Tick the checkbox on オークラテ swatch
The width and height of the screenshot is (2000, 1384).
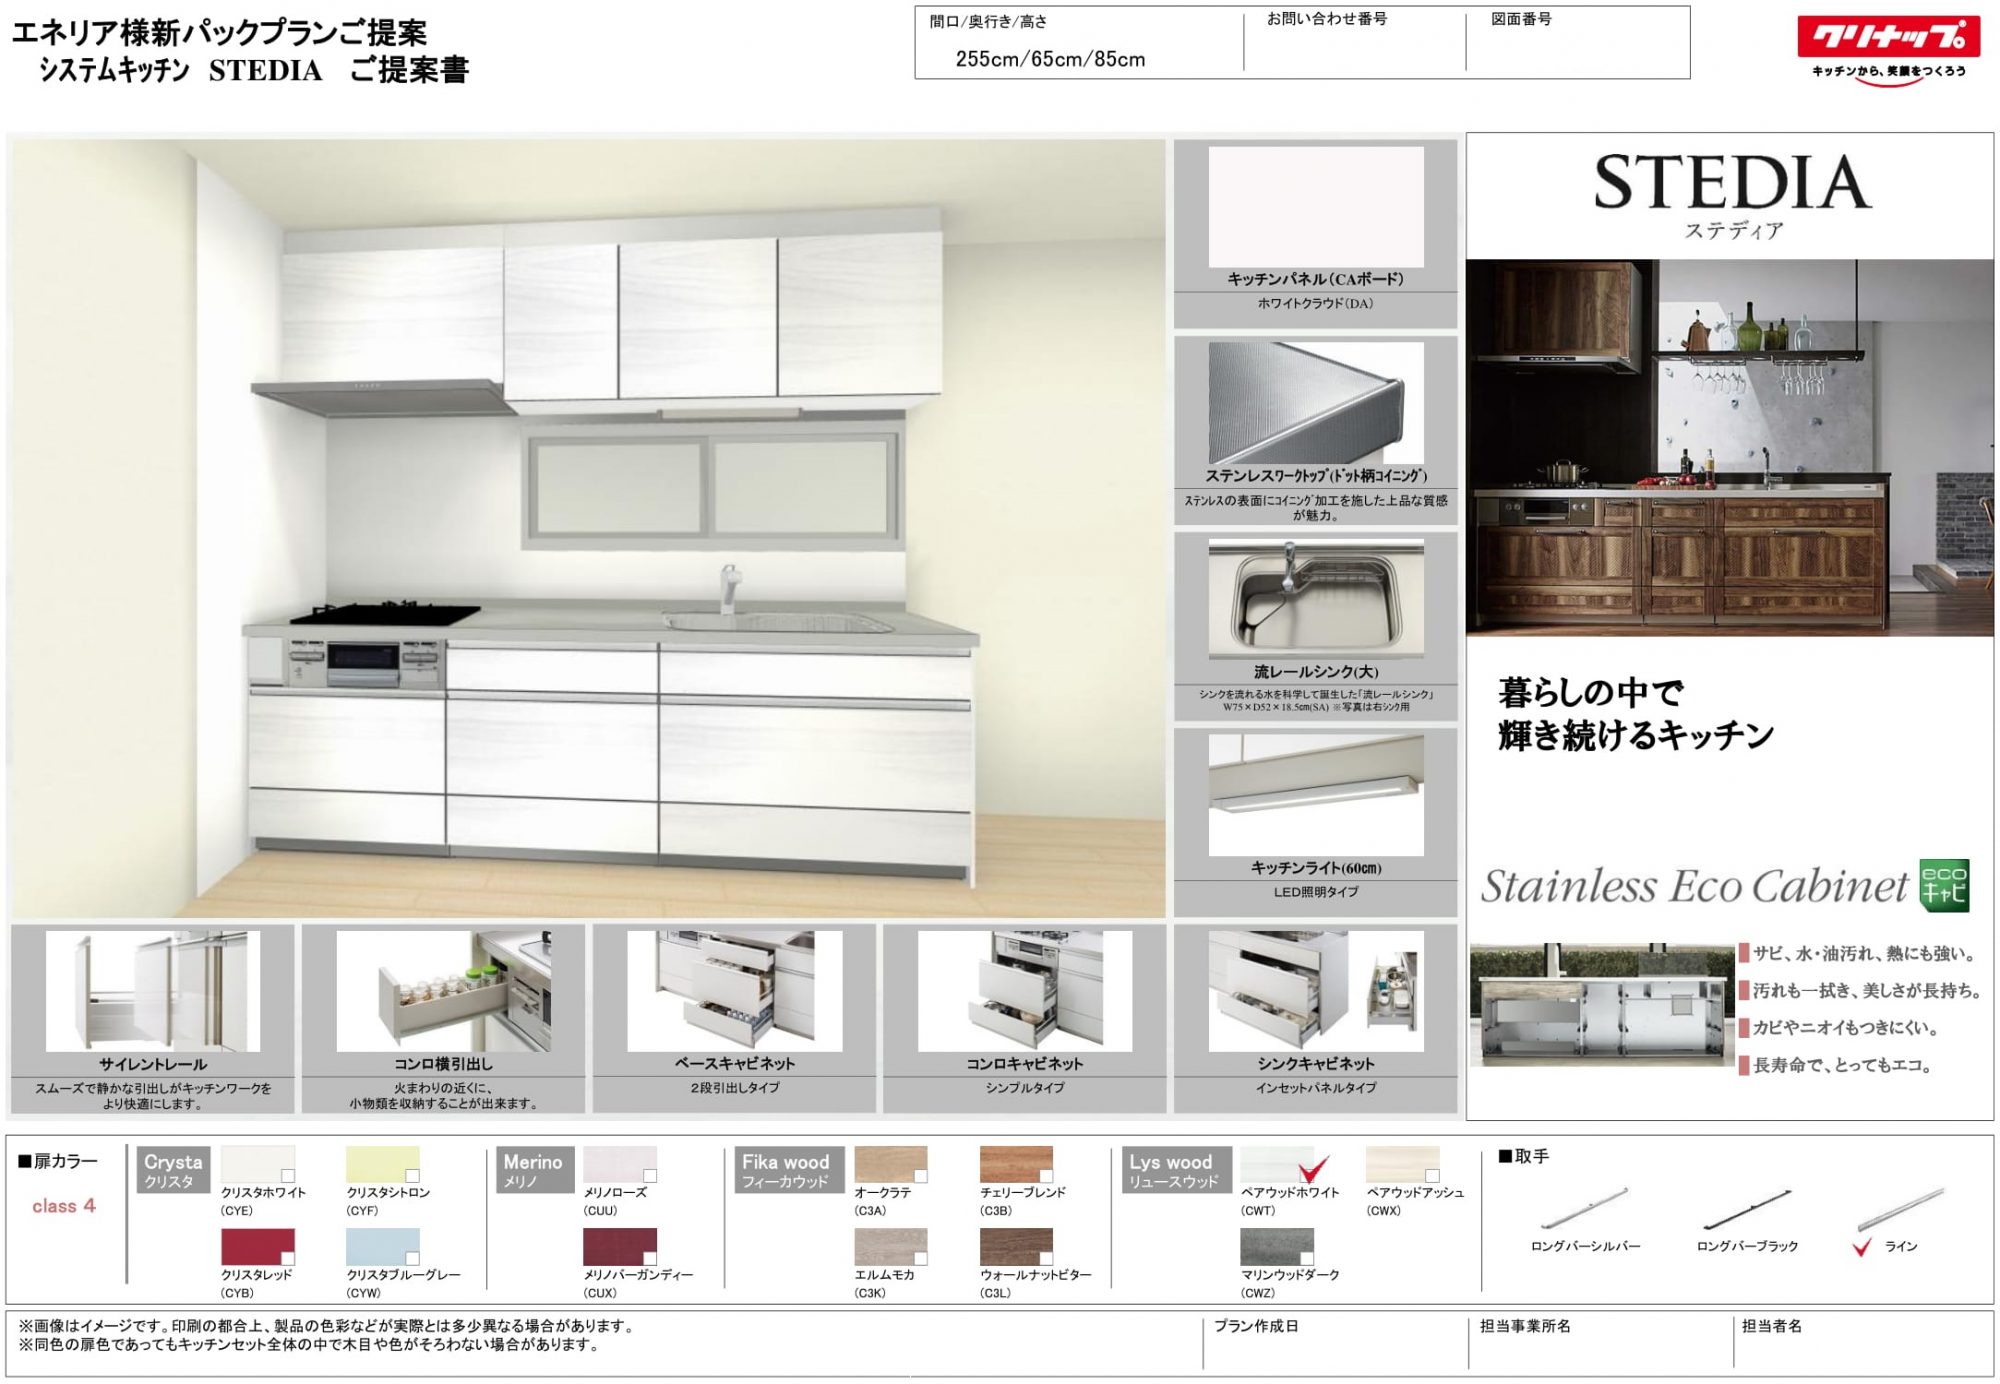920,1176
